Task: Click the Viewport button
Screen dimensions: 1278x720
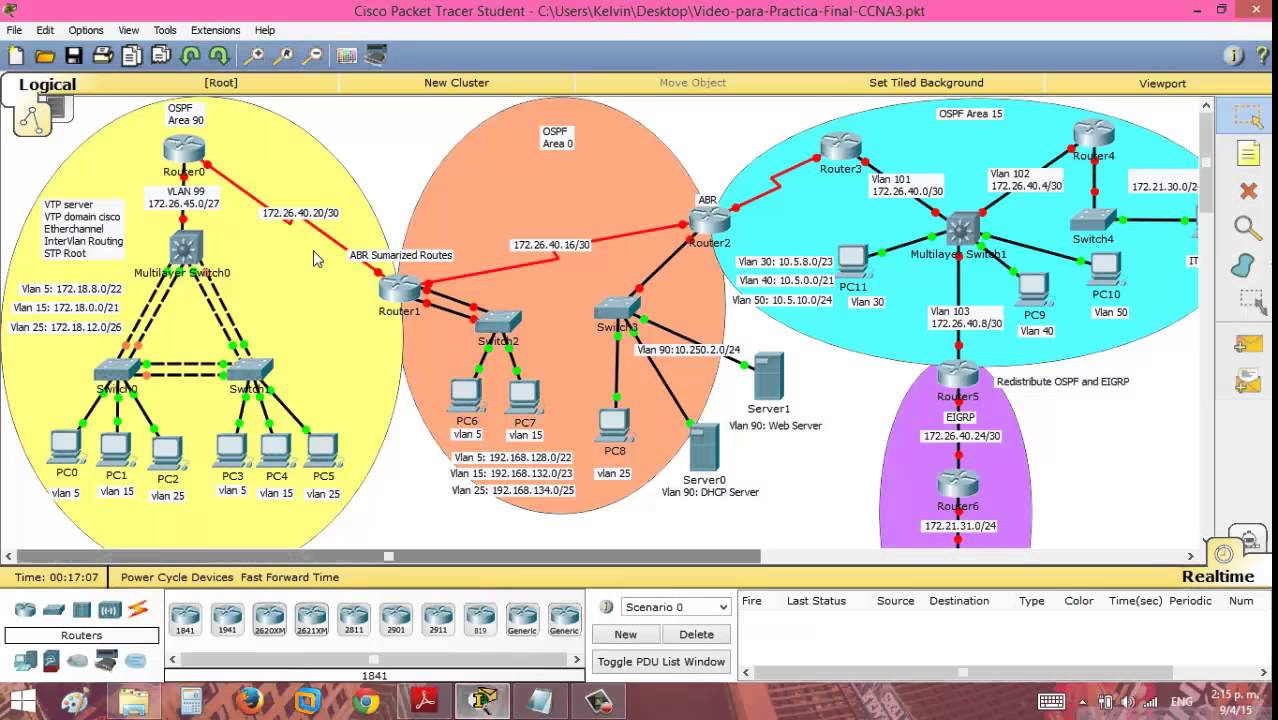Action: coord(1162,83)
